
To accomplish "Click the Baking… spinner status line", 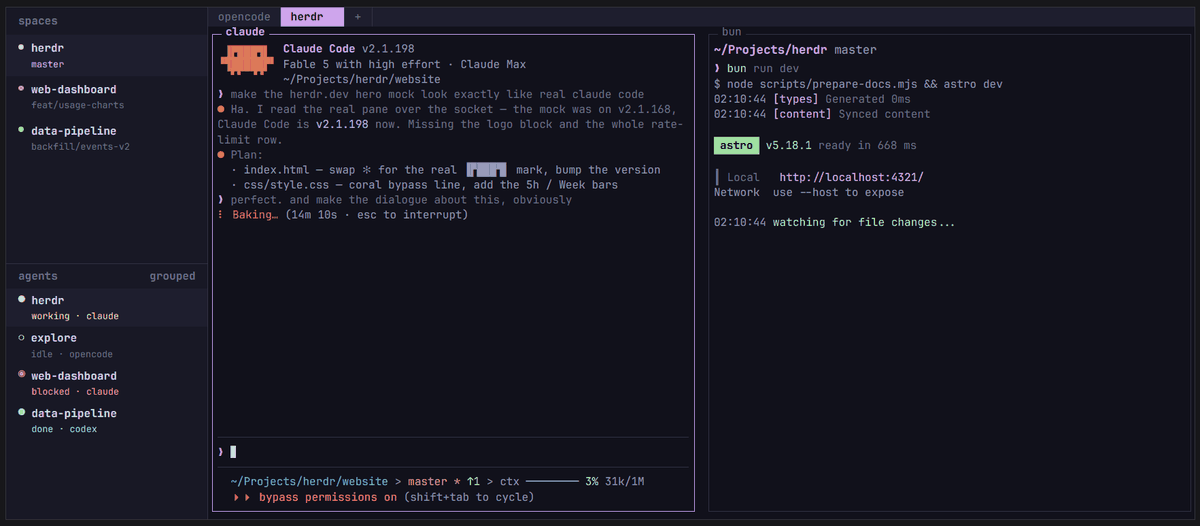I will click(342, 214).
